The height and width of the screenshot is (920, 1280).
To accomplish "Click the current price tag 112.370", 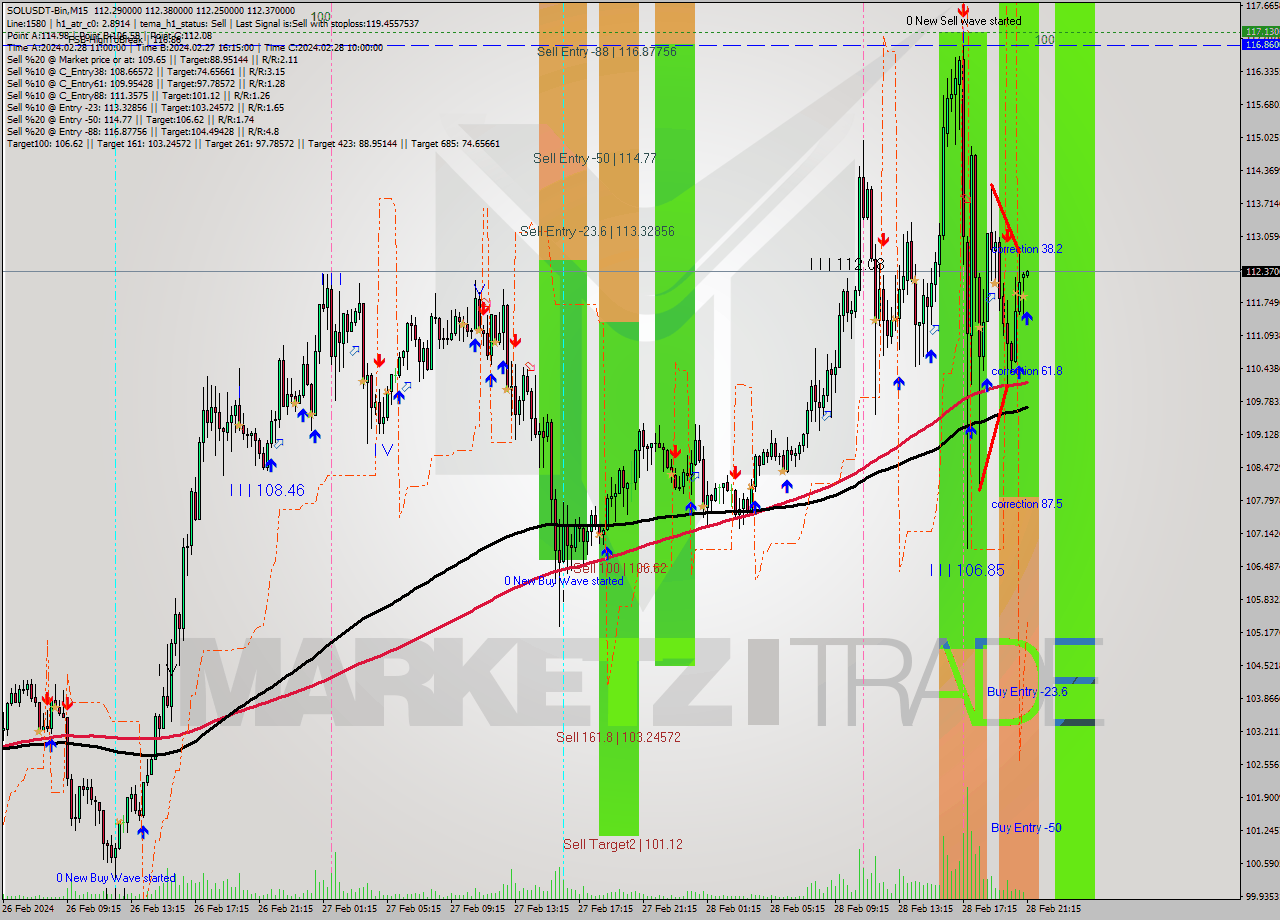I will pyautogui.click(x=1260, y=271).
